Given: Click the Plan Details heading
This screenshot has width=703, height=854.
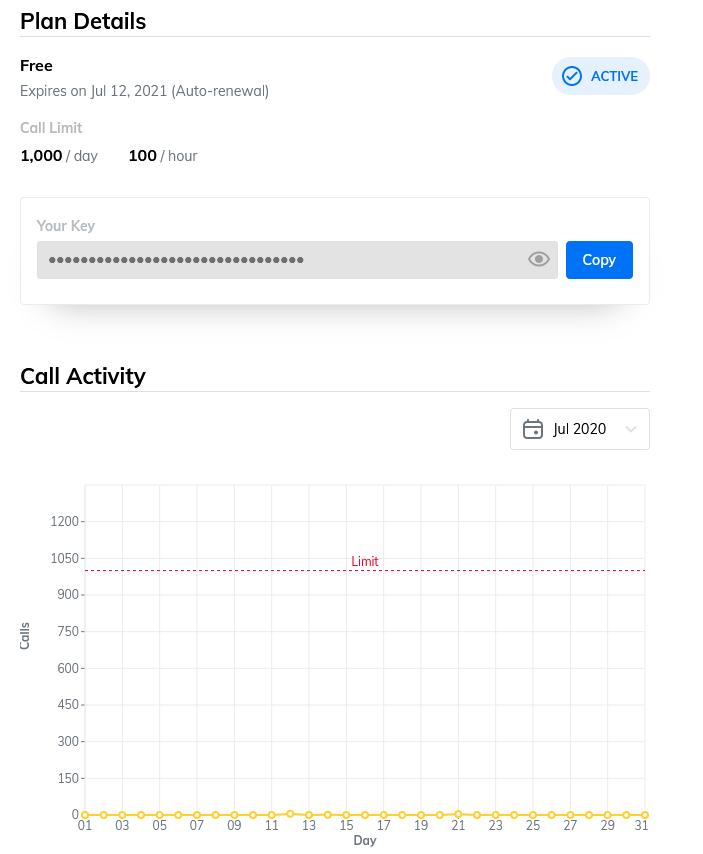Looking at the screenshot, I should pos(83,21).
